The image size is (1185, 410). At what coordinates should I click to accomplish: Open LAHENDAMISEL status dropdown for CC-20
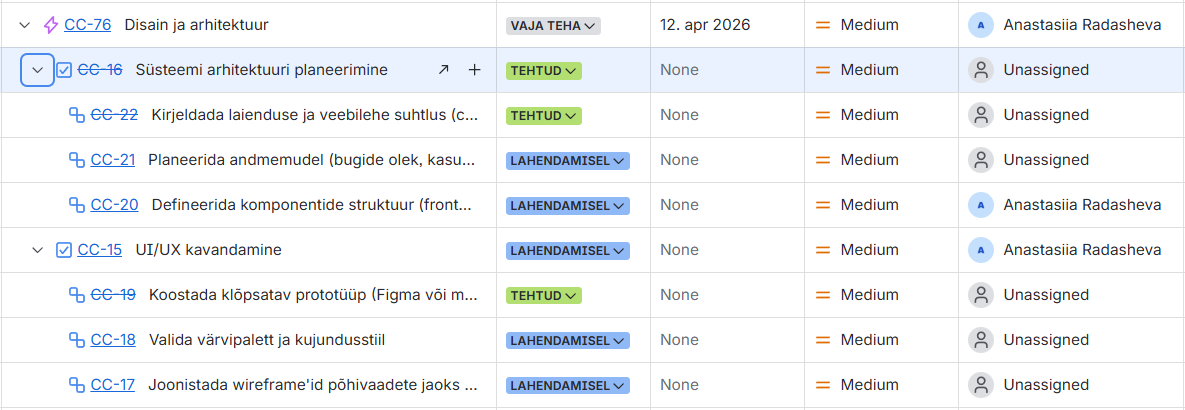(567, 206)
